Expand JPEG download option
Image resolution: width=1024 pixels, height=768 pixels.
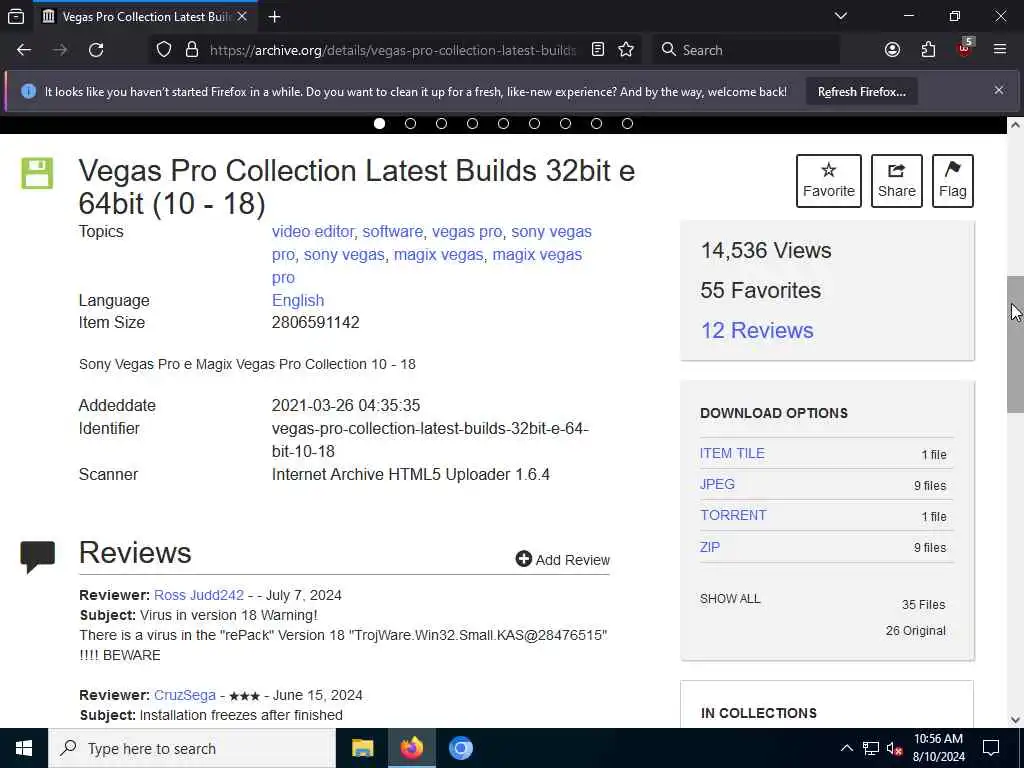(717, 484)
